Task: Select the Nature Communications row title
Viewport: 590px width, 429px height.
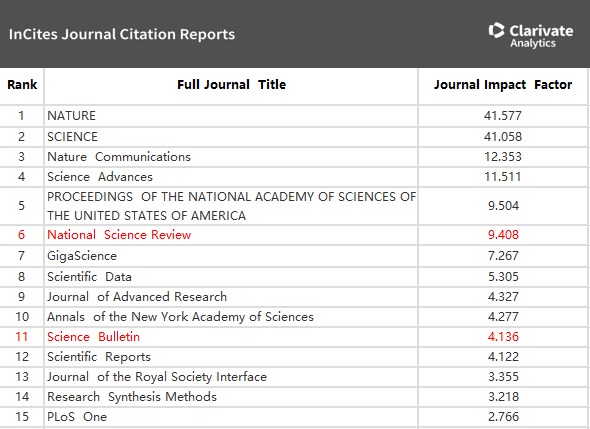Action: (119, 157)
